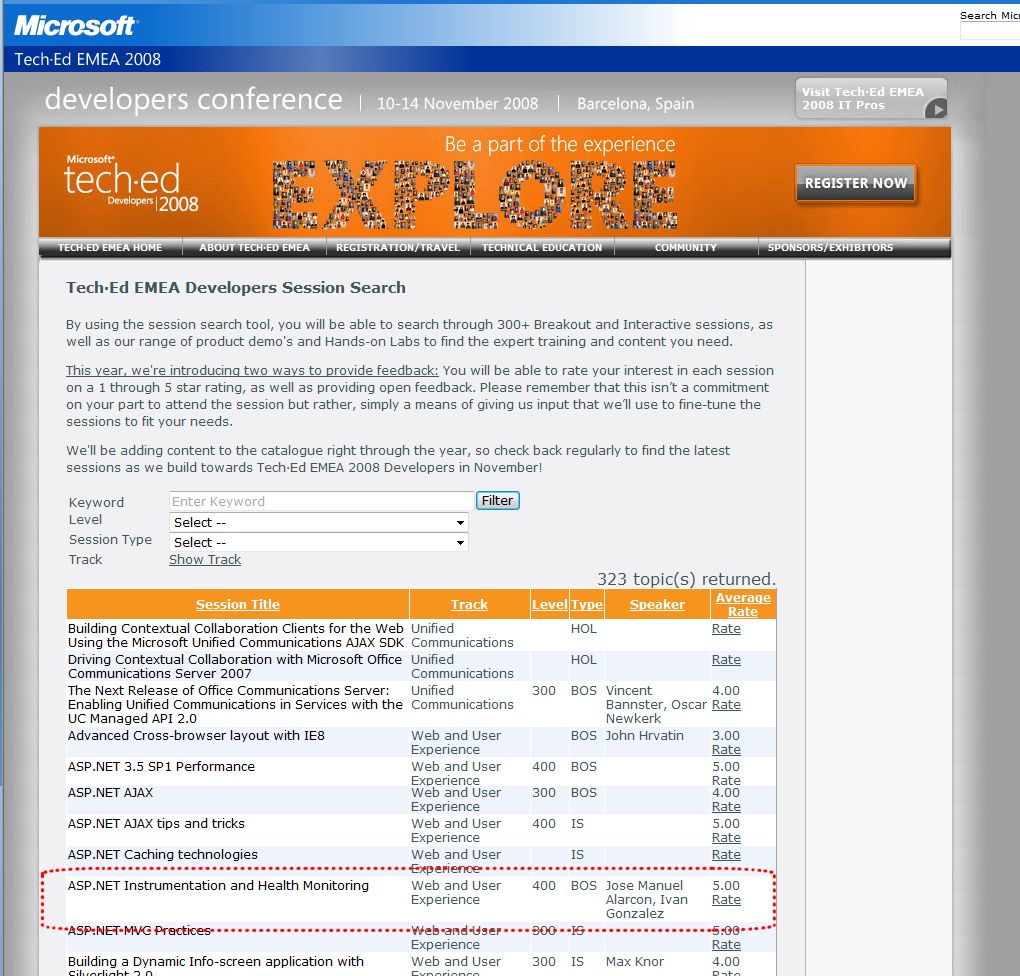Open the Level dropdown
This screenshot has width=1020, height=976.
coord(319,522)
